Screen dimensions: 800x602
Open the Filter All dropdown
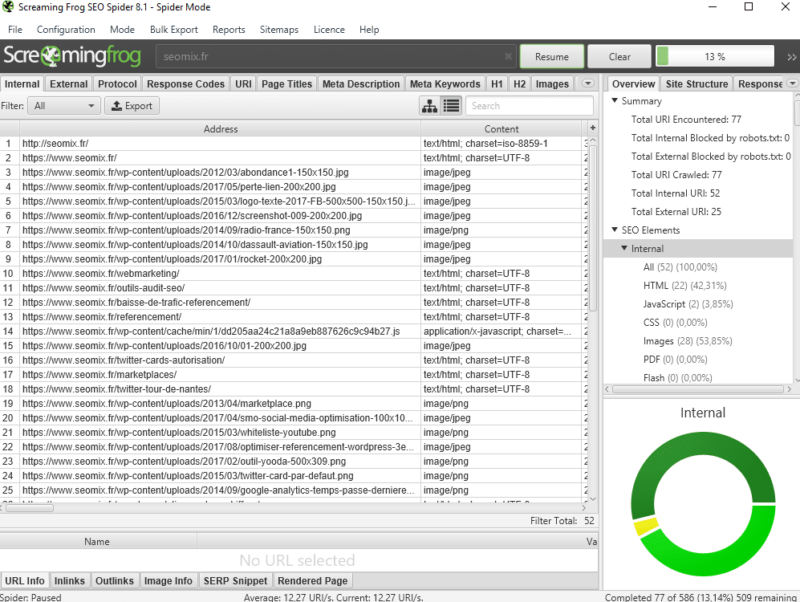coord(64,106)
